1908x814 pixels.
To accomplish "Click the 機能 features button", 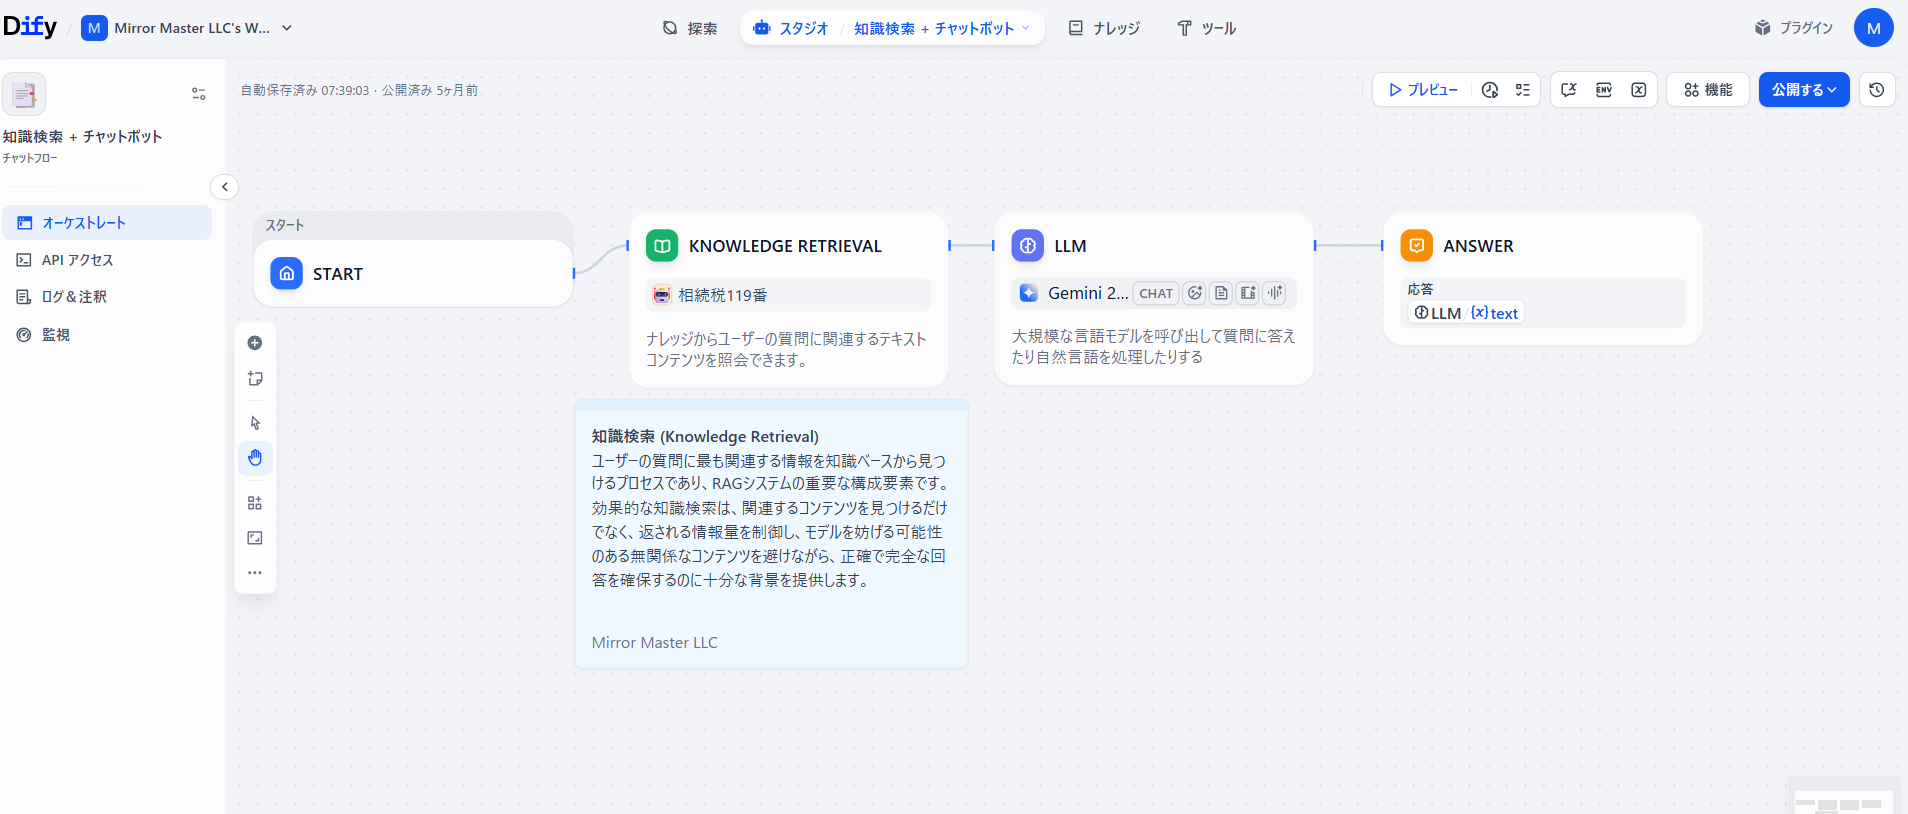I will click(1708, 90).
